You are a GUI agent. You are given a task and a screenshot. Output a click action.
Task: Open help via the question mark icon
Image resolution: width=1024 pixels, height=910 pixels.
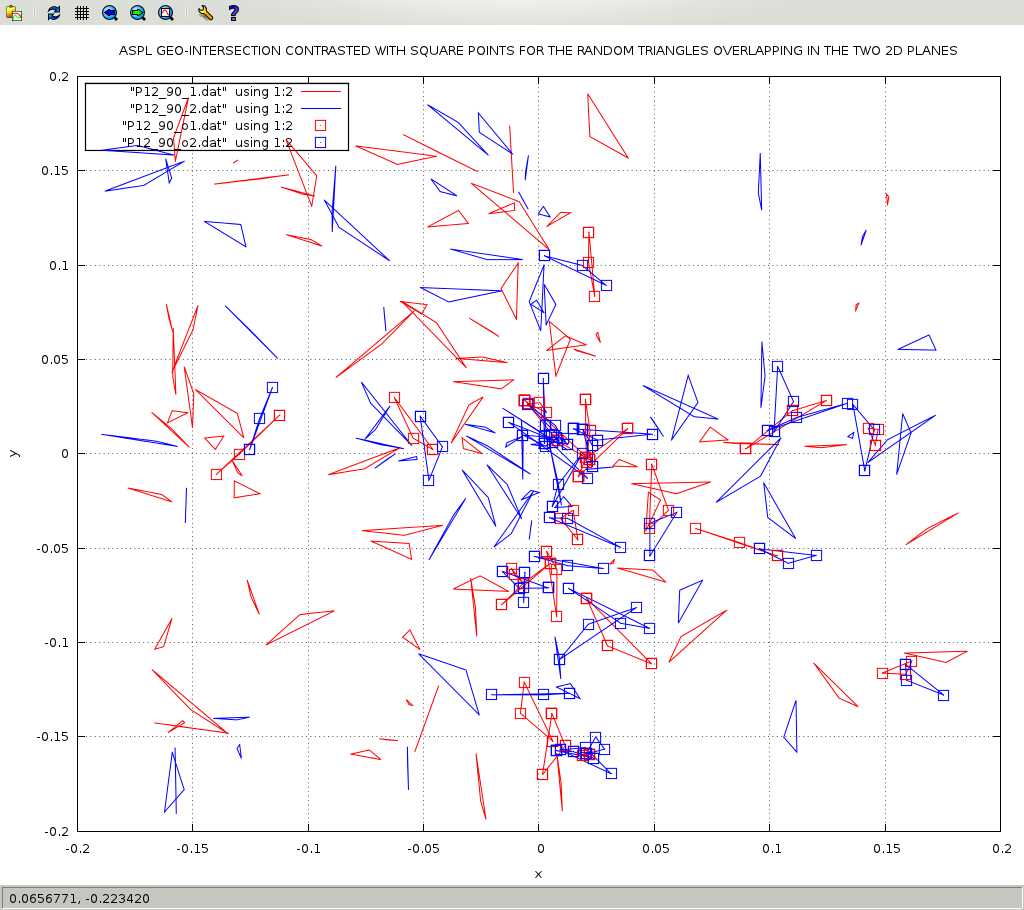coord(233,13)
